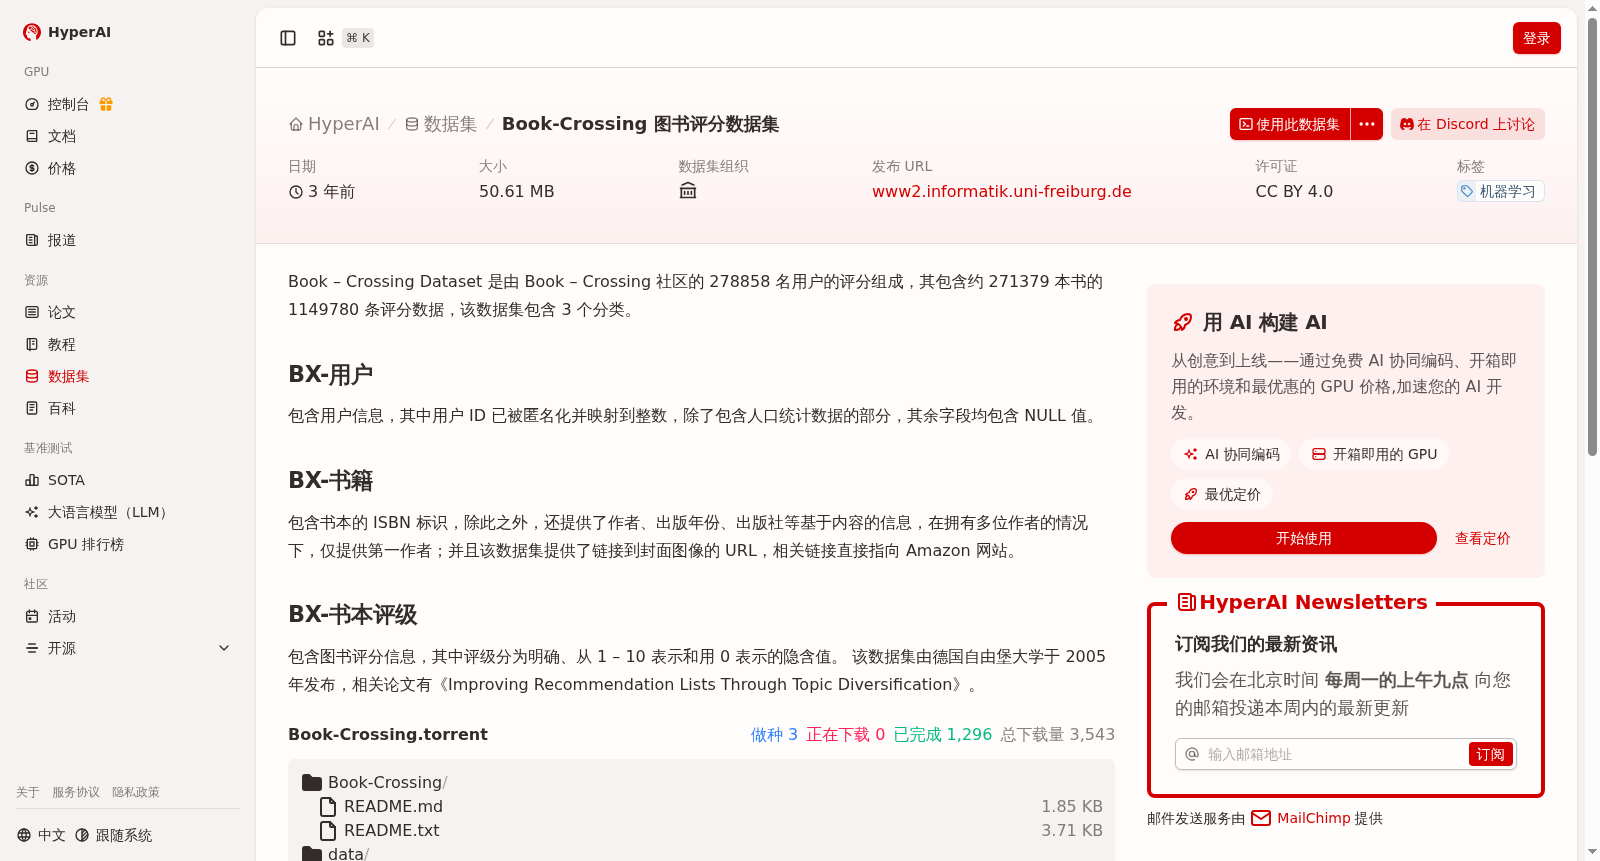Open 论文 in the sidebar
Viewport: 1600px width, 861px height.
tap(62, 312)
